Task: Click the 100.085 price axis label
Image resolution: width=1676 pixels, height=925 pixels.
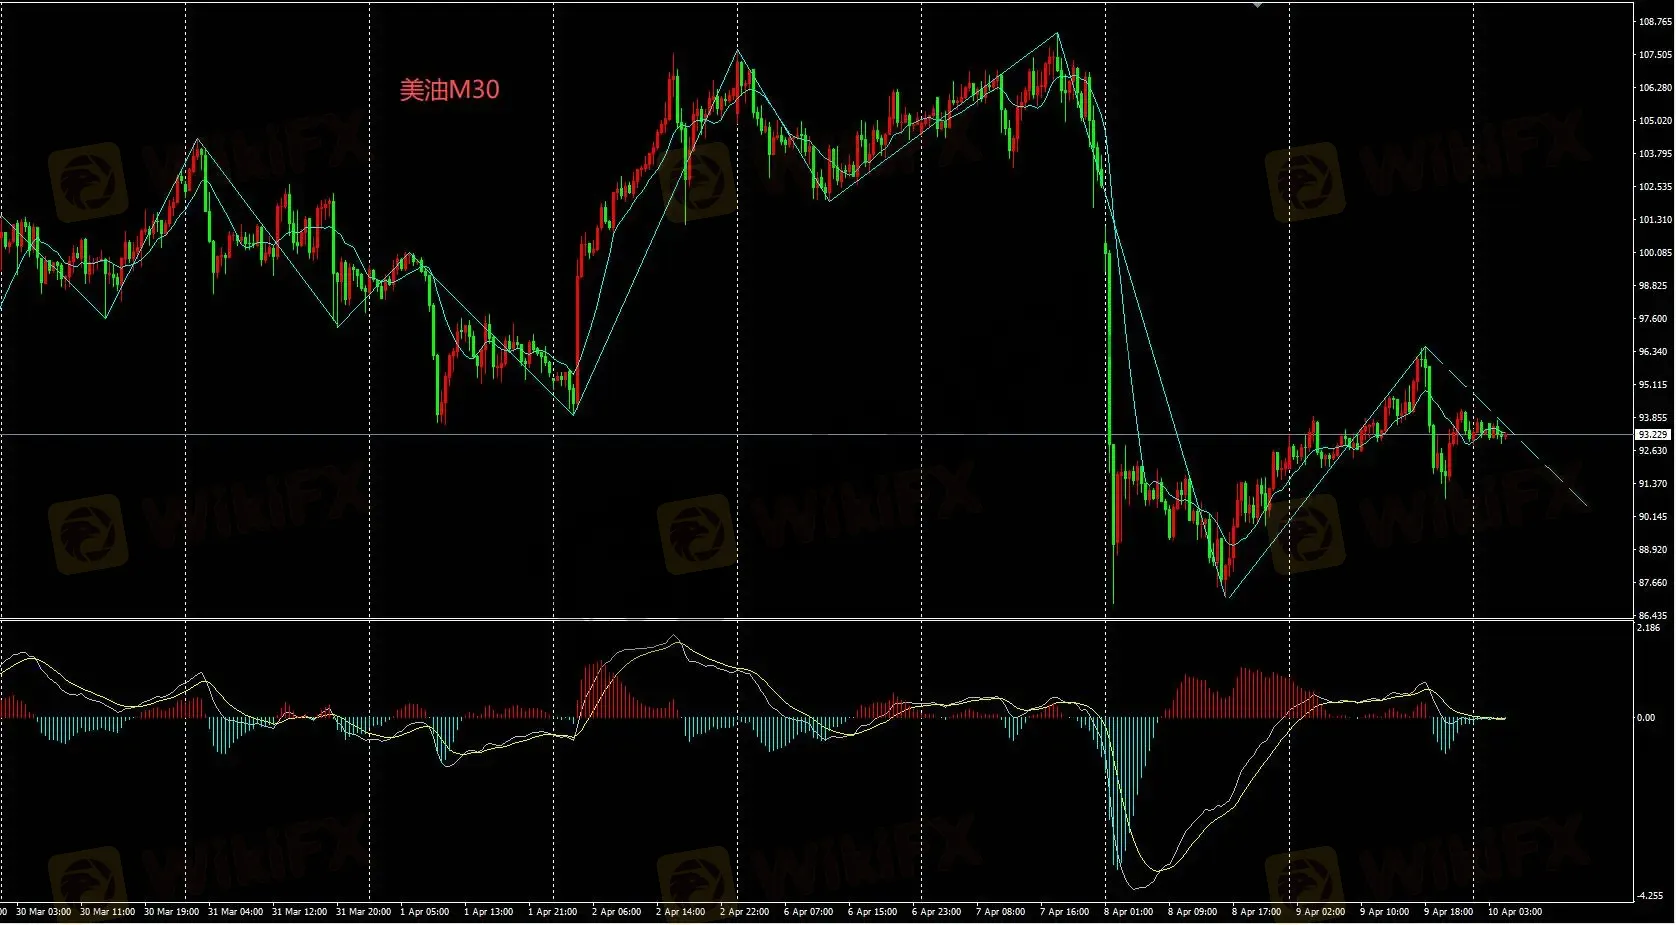Action: pos(1655,253)
